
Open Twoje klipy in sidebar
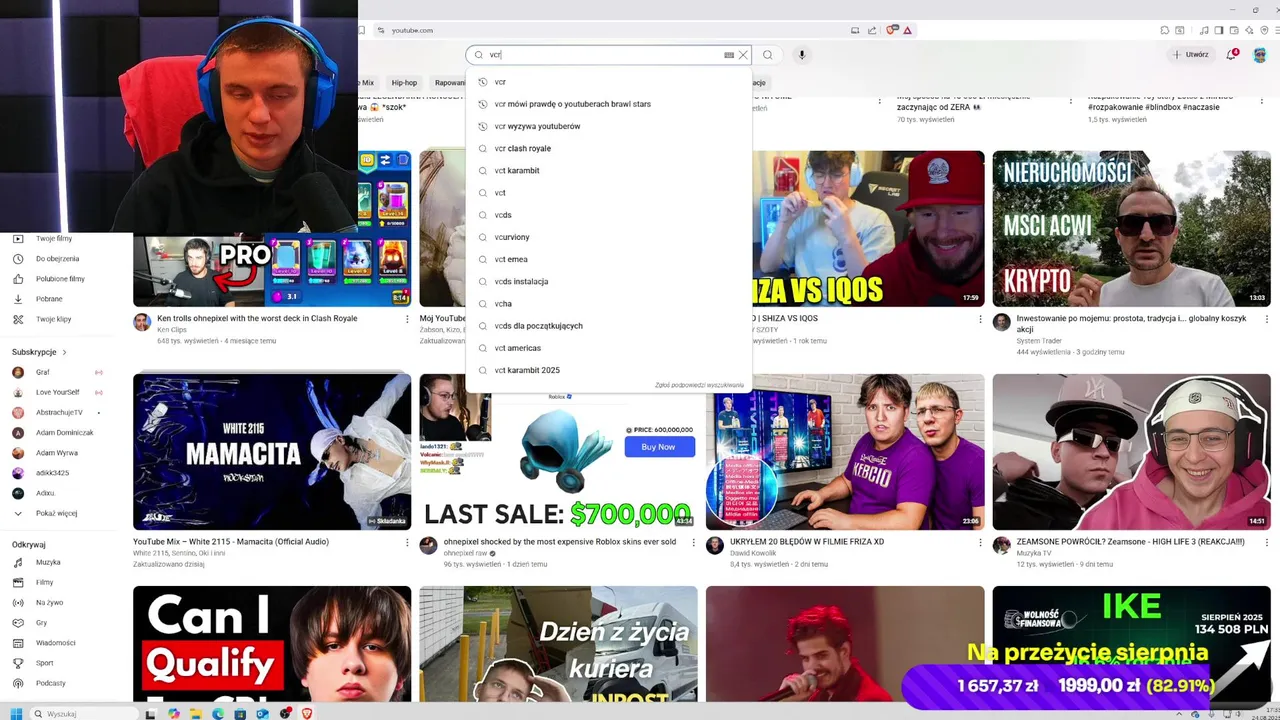pyautogui.click(x=53, y=319)
